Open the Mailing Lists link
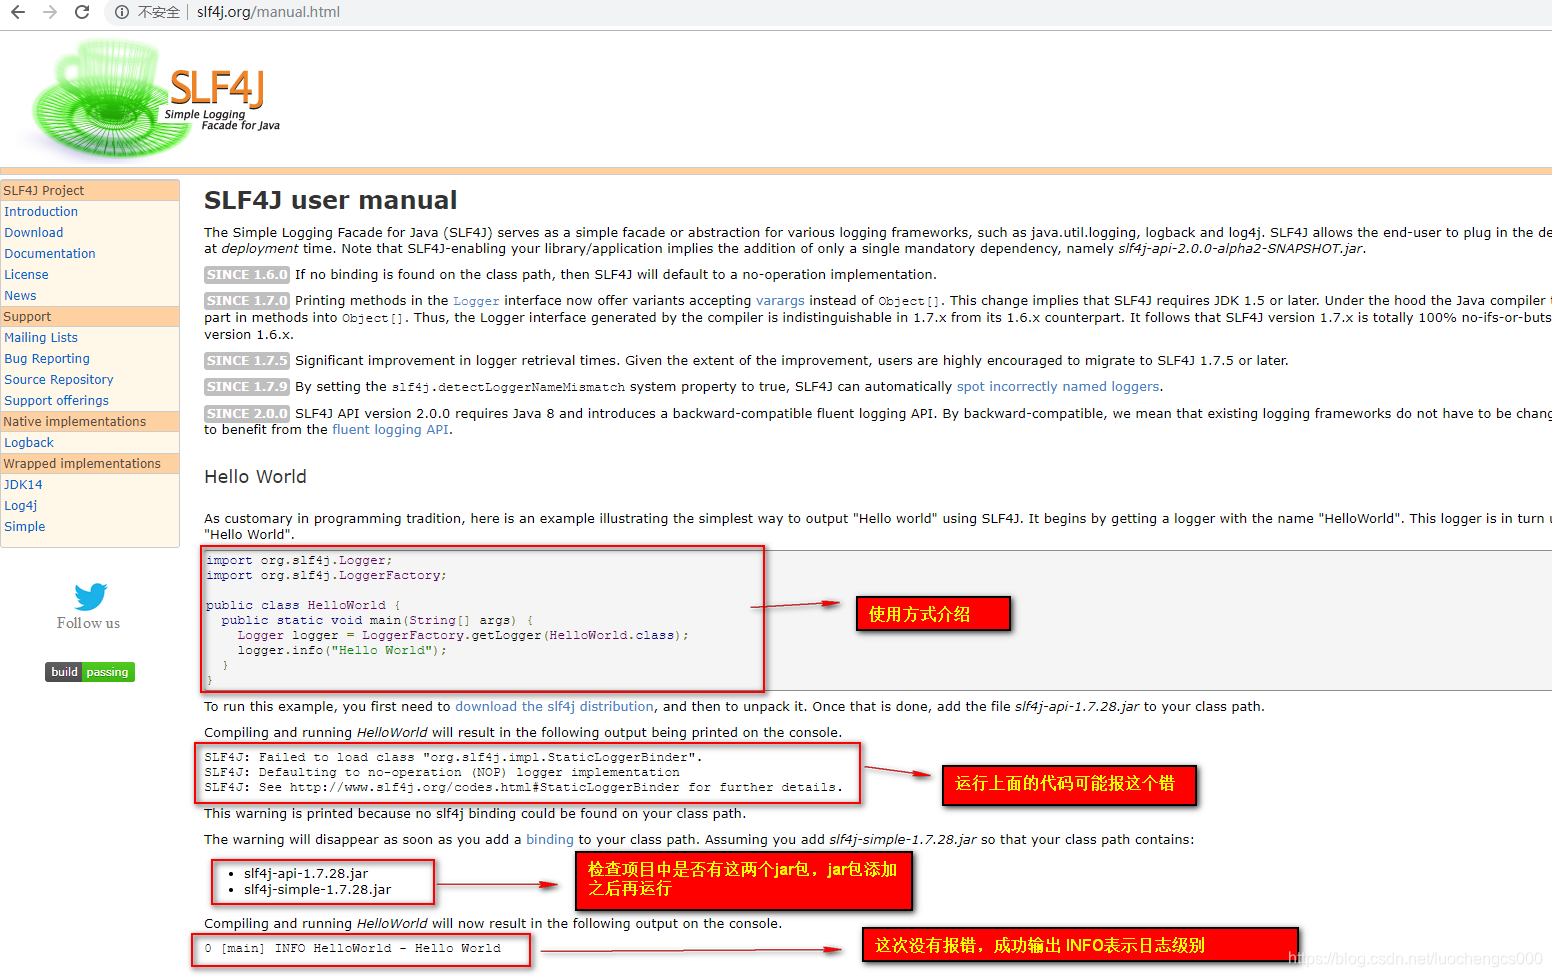The image size is (1552, 977). (41, 337)
